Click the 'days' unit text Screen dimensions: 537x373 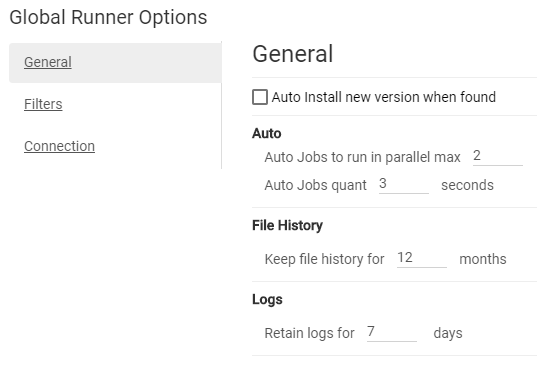448,333
